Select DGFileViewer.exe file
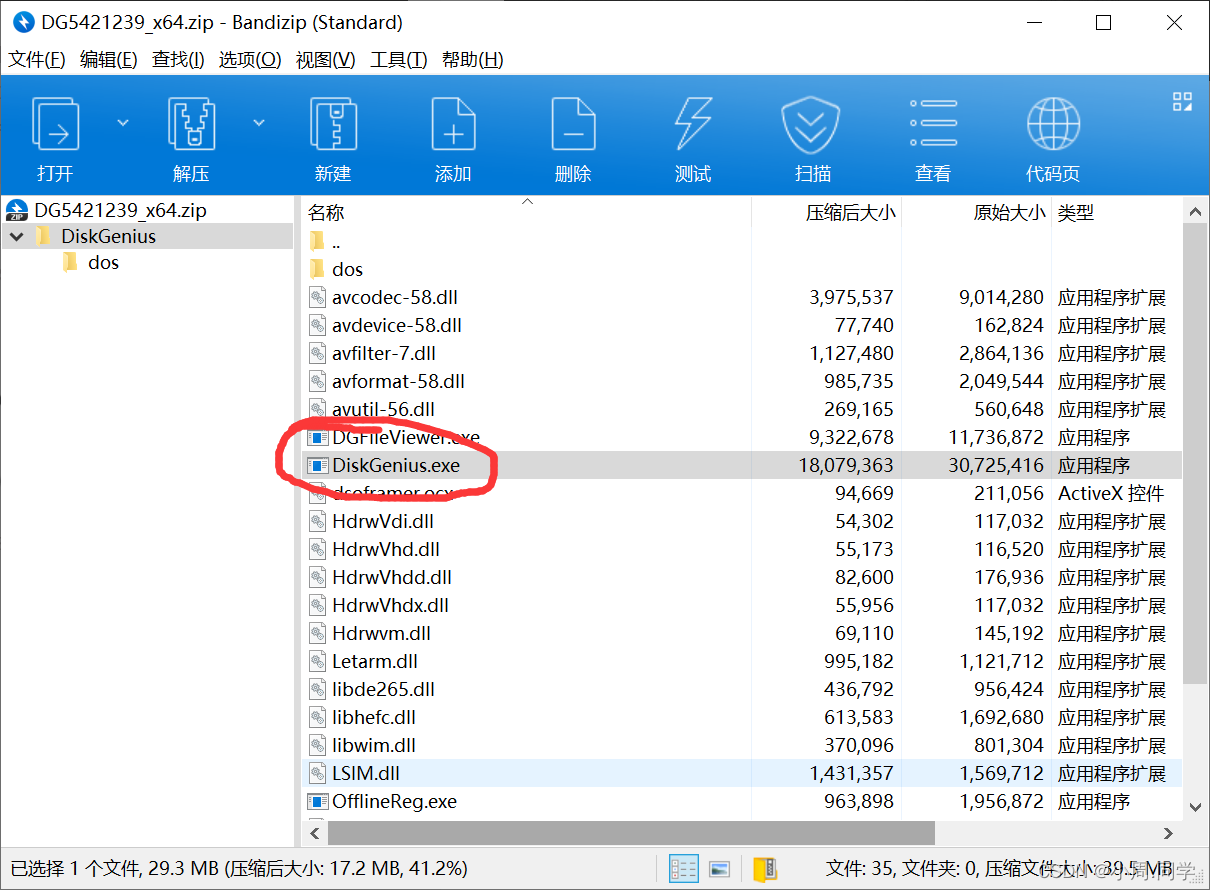 [x=406, y=437]
